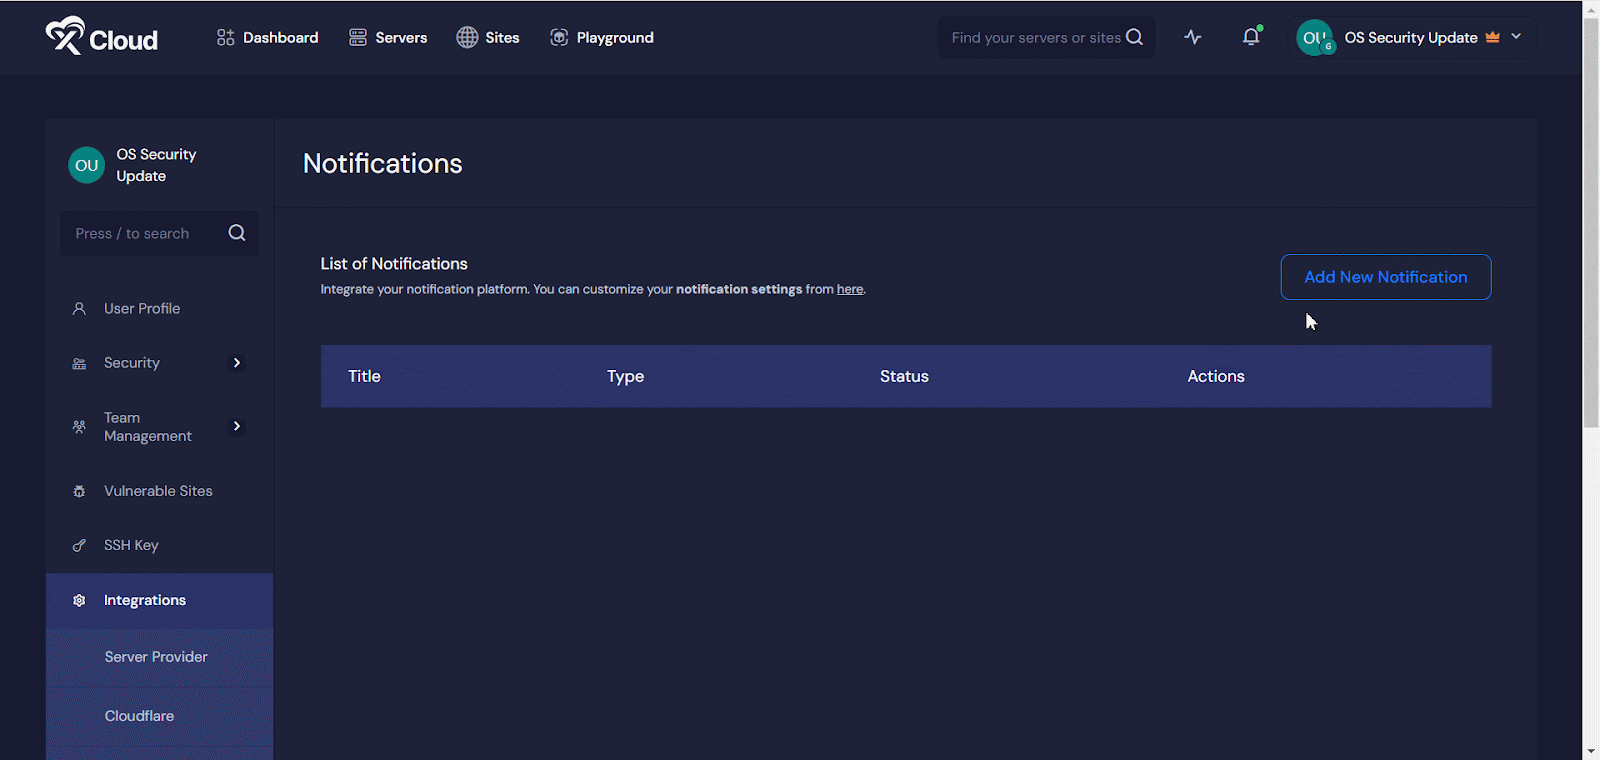Expand the Security submenu chevron
Screen dimensions: 1600x760
(237, 363)
